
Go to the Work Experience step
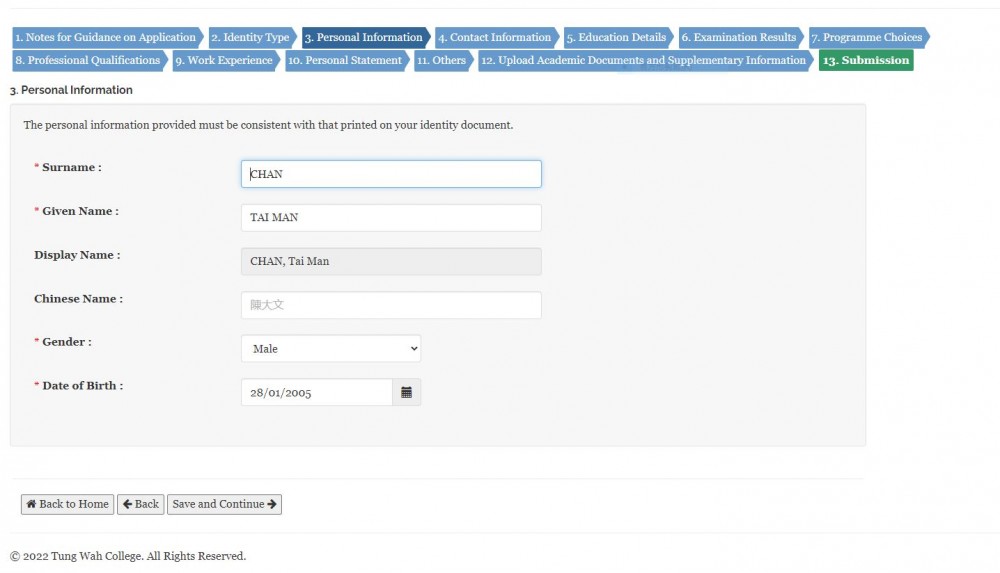(x=226, y=61)
